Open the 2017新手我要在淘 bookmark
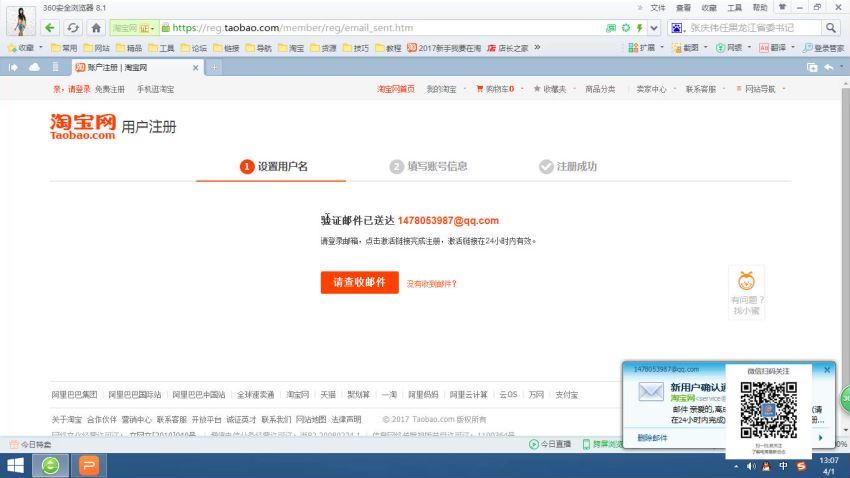 tap(444, 48)
